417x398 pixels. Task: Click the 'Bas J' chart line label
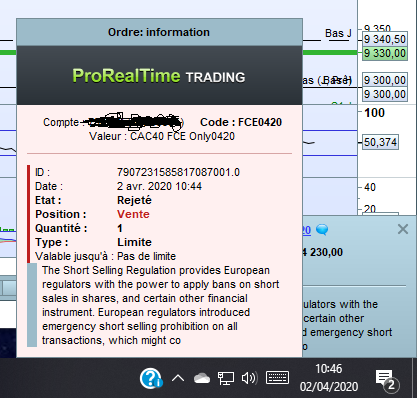click(338, 34)
